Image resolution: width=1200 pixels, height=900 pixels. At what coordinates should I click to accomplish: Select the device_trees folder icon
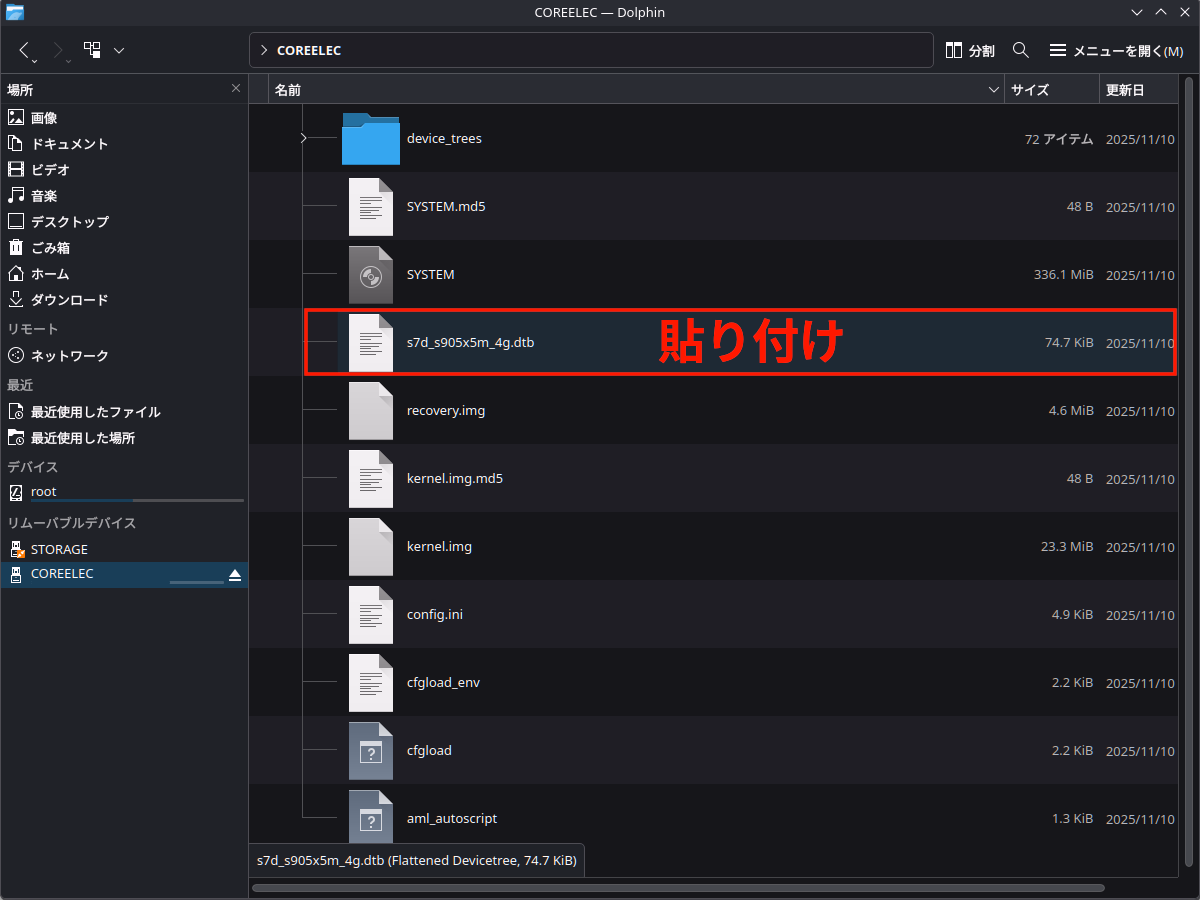pyautogui.click(x=371, y=138)
